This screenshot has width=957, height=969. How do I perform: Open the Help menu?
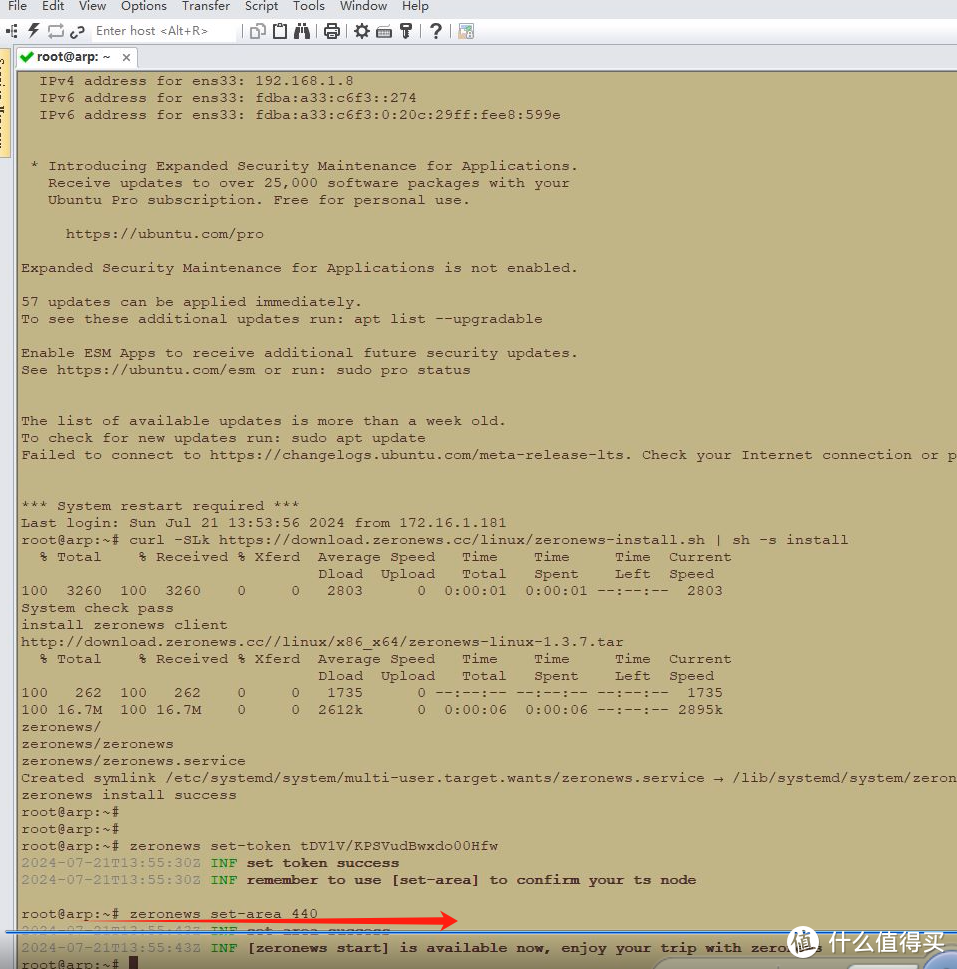(415, 6)
